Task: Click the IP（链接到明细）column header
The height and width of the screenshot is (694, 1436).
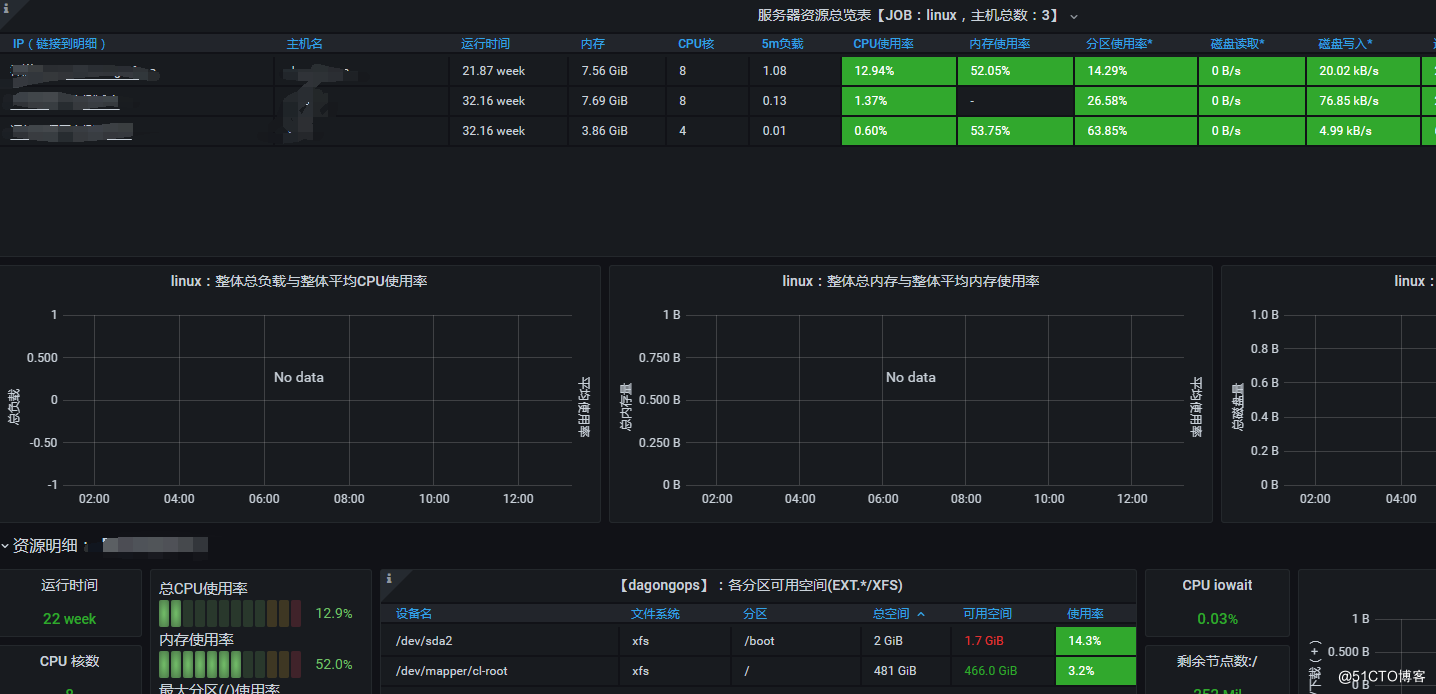Action: (60, 44)
